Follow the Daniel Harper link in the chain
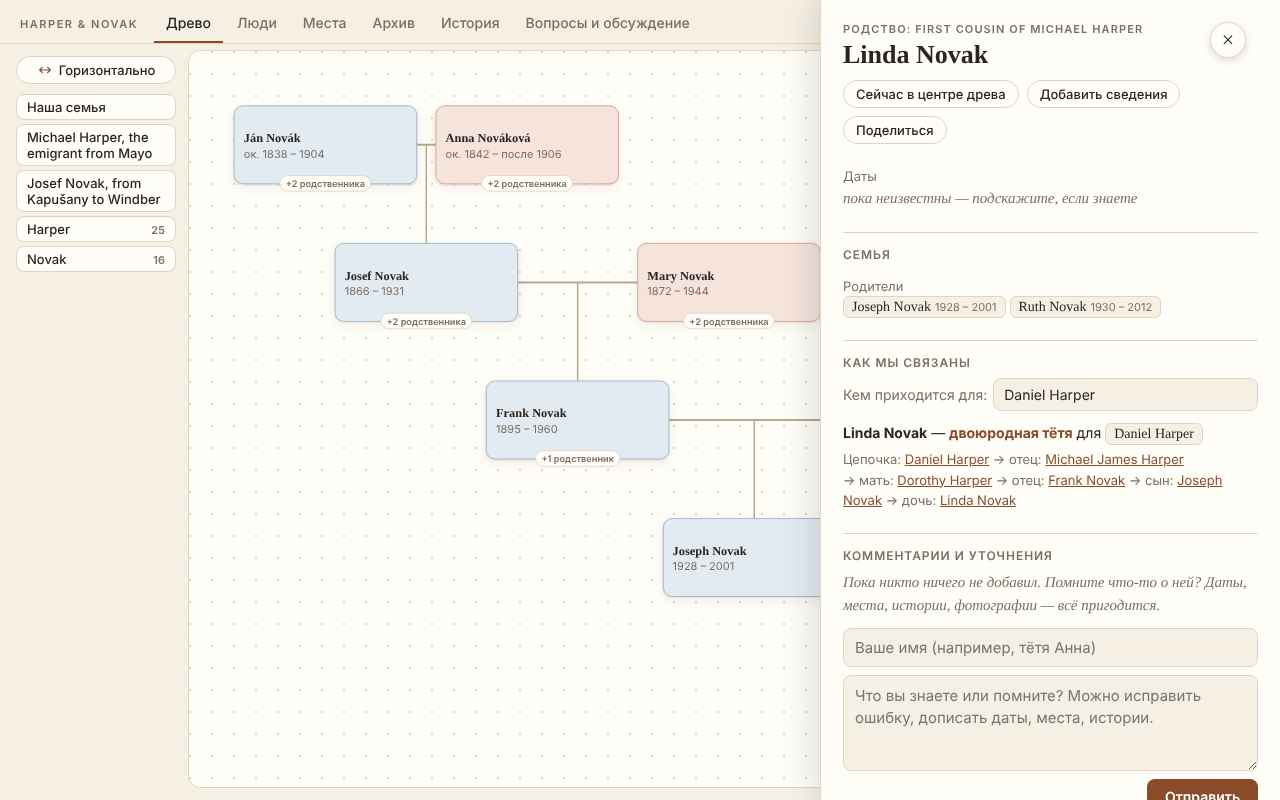 [x=947, y=460]
